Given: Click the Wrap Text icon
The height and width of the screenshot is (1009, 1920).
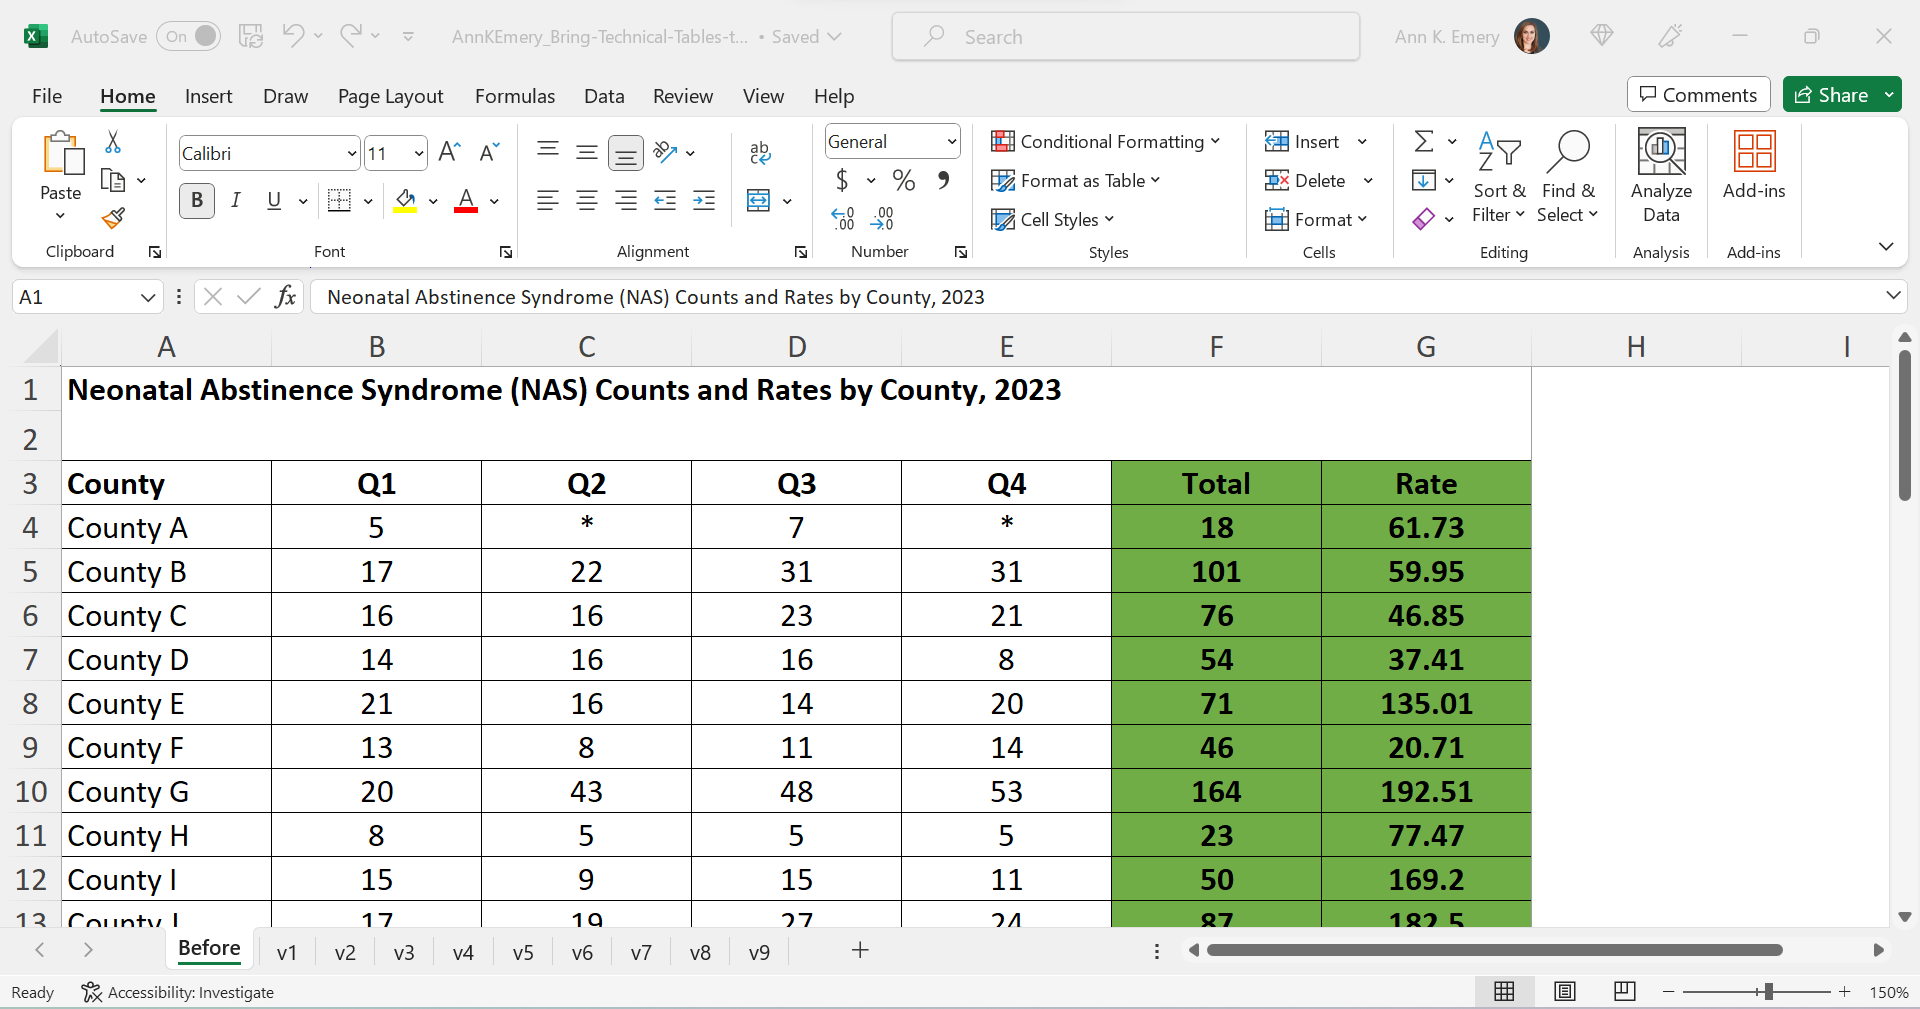Looking at the screenshot, I should pyautogui.click(x=759, y=153).
